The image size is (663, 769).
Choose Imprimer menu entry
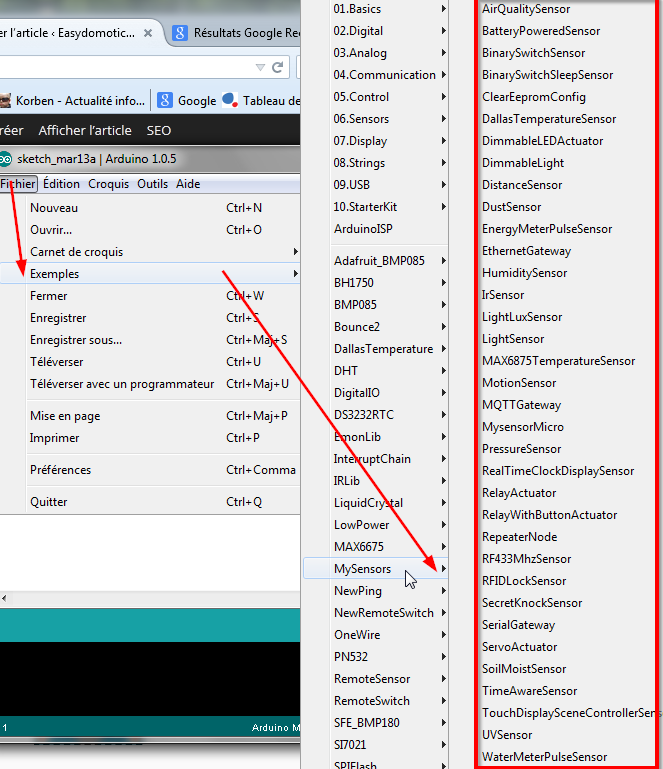150,438
